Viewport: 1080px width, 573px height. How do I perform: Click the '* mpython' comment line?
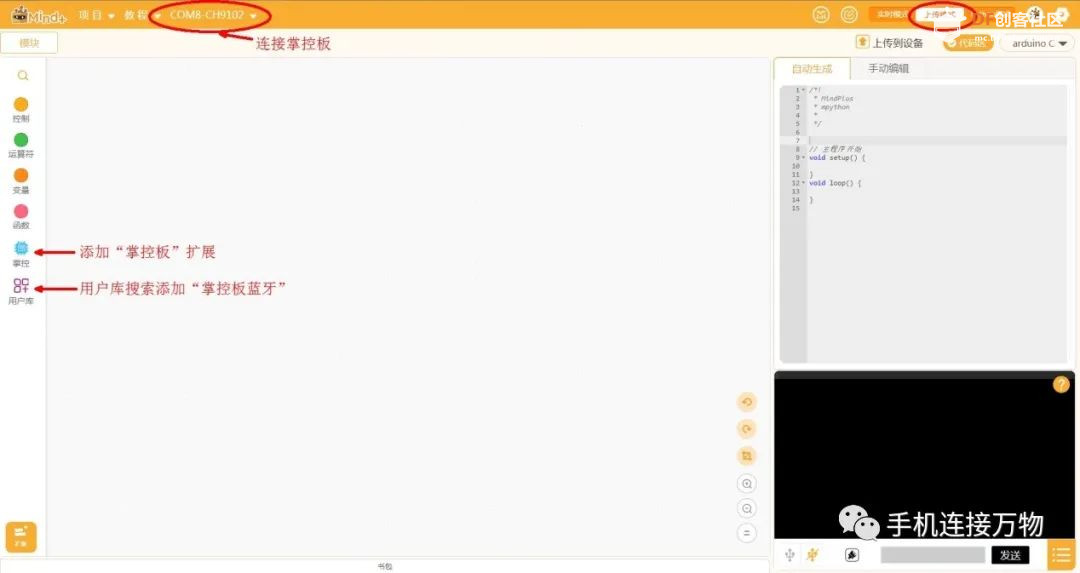831,107
